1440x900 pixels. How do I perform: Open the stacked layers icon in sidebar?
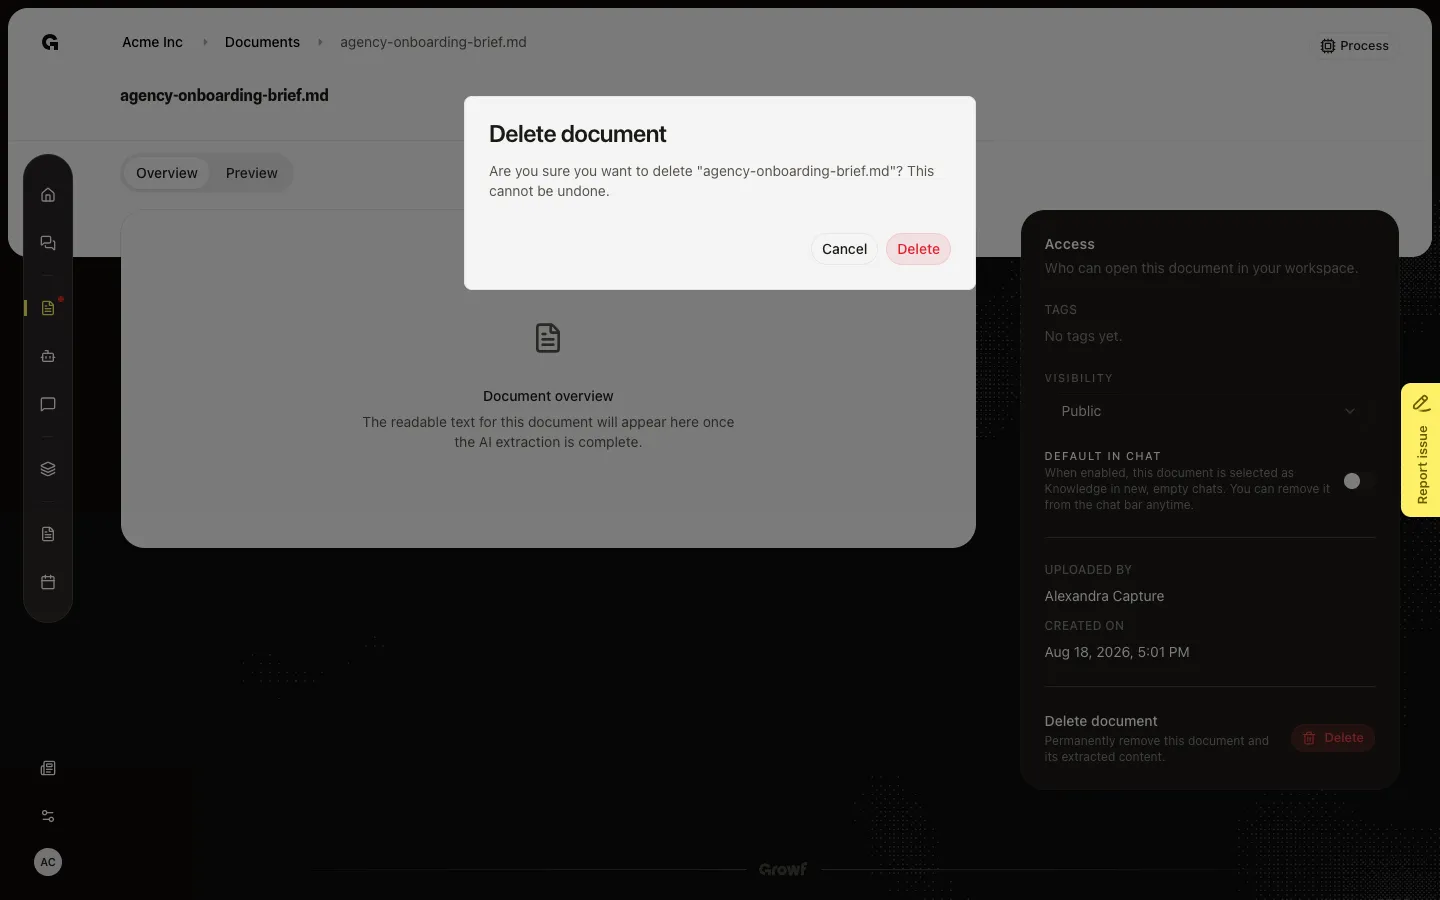[x=48, y=469]
